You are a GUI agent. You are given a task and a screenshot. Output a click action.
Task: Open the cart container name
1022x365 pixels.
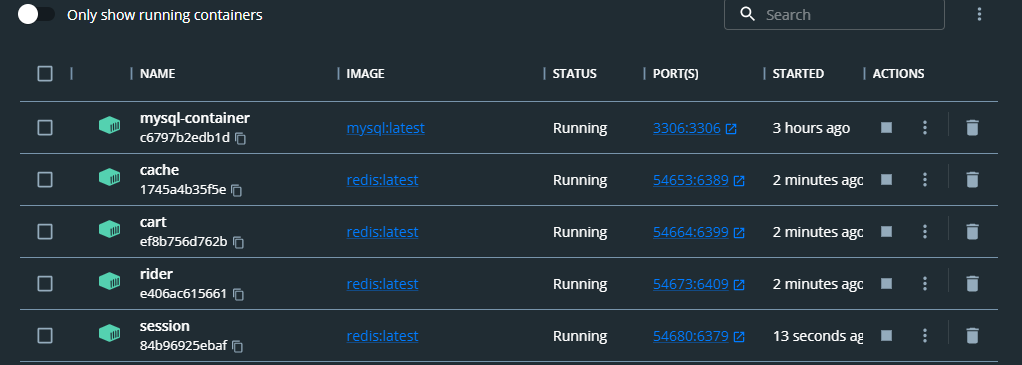(x=153, y=222)
